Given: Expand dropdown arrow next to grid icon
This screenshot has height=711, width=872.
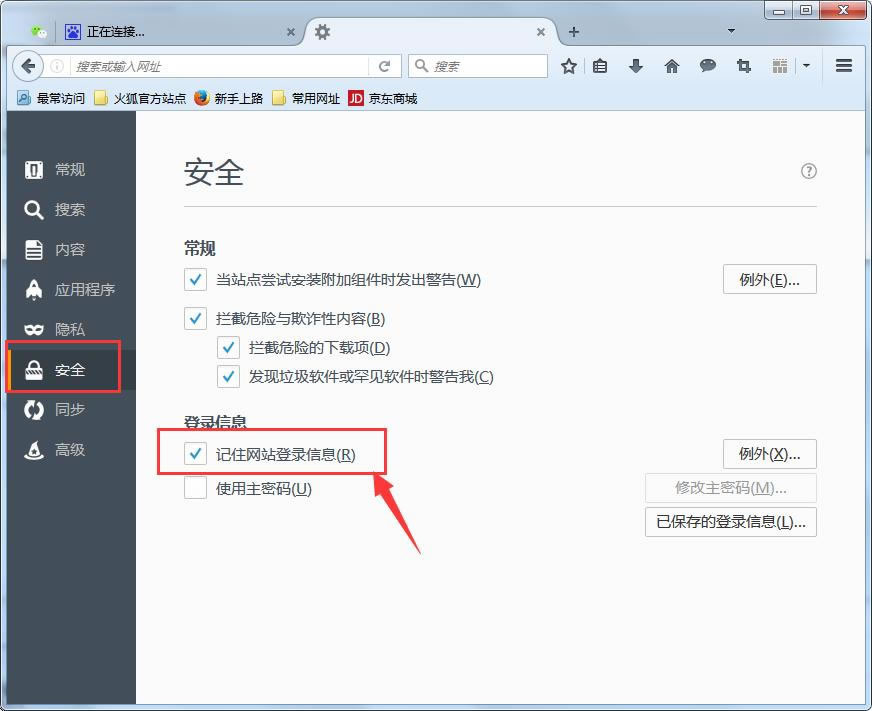Looking at the screenshot, I should [x=806, y=66].
